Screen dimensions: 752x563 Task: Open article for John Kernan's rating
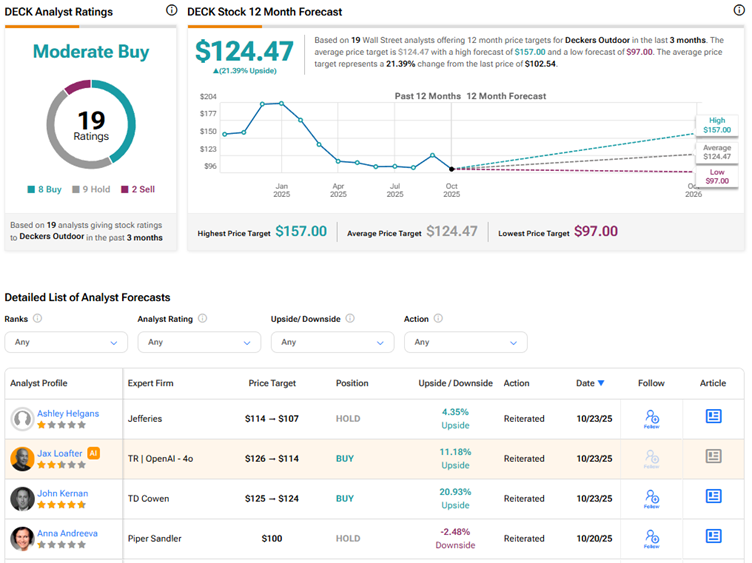[713, 496]
